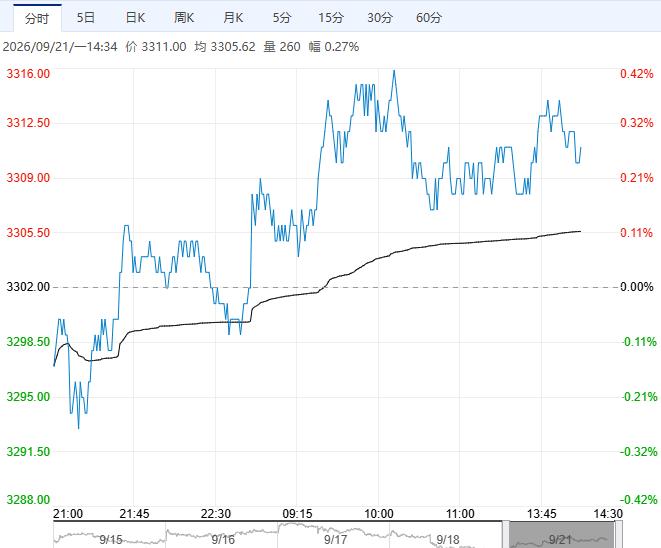Click the 9/16 date in the overview strip

click(223, 539)
